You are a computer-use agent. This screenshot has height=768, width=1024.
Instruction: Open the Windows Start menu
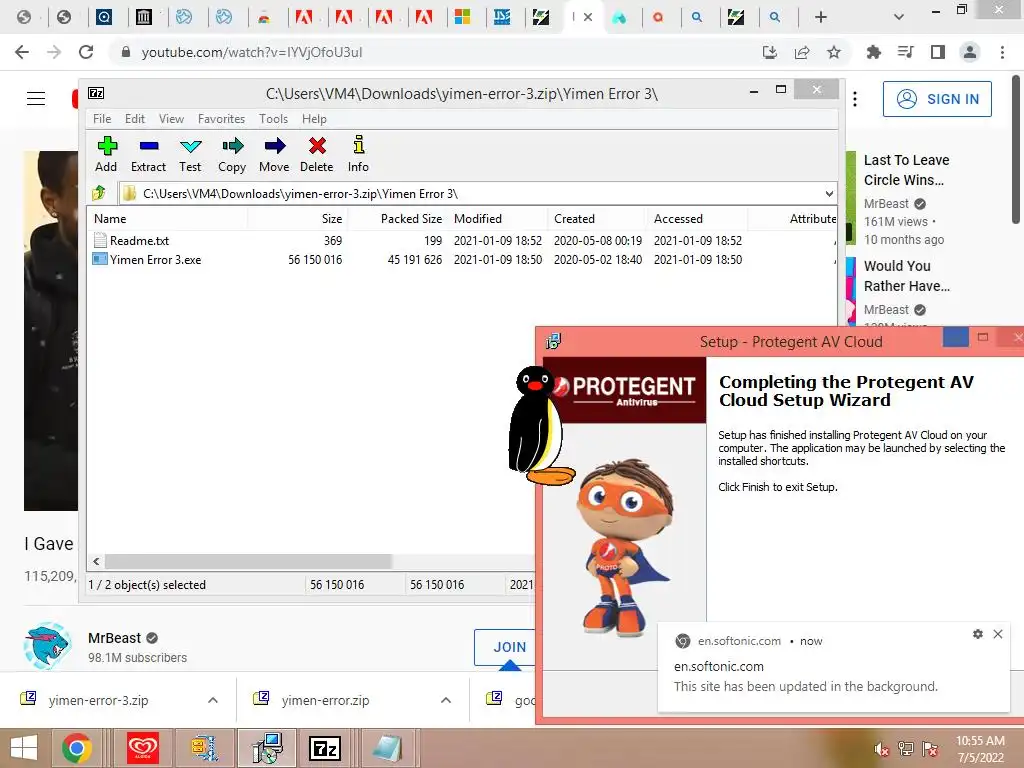tap(24, 748)
